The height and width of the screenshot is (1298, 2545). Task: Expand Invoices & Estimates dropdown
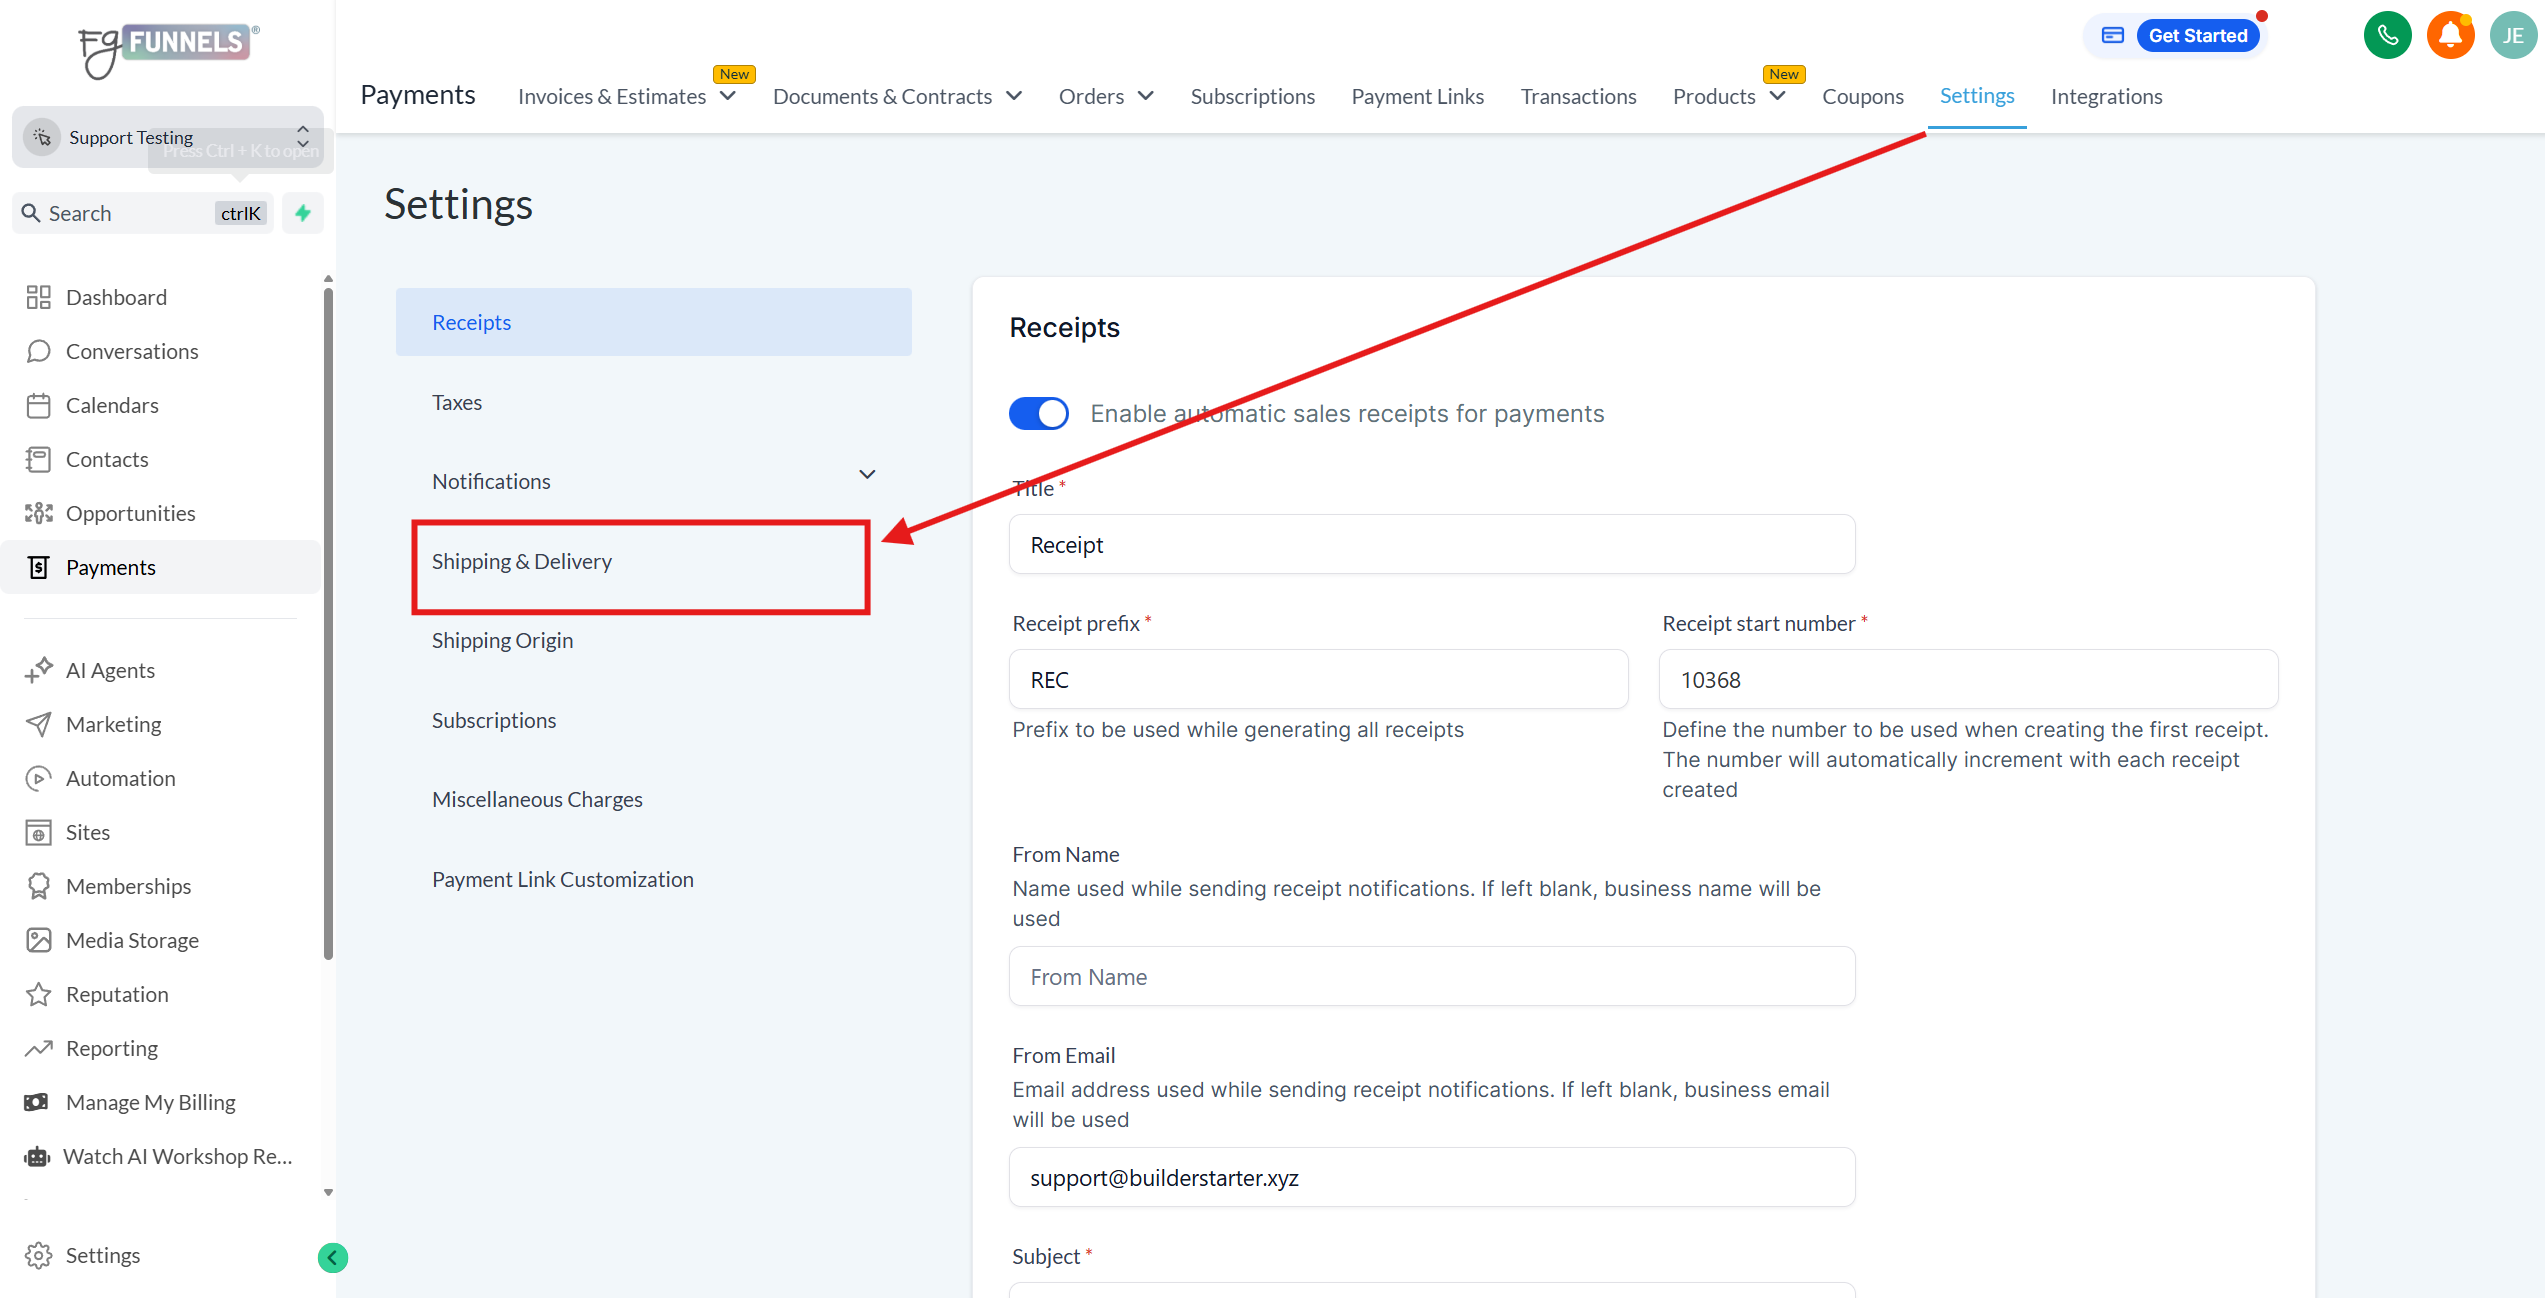click(728, 96)
